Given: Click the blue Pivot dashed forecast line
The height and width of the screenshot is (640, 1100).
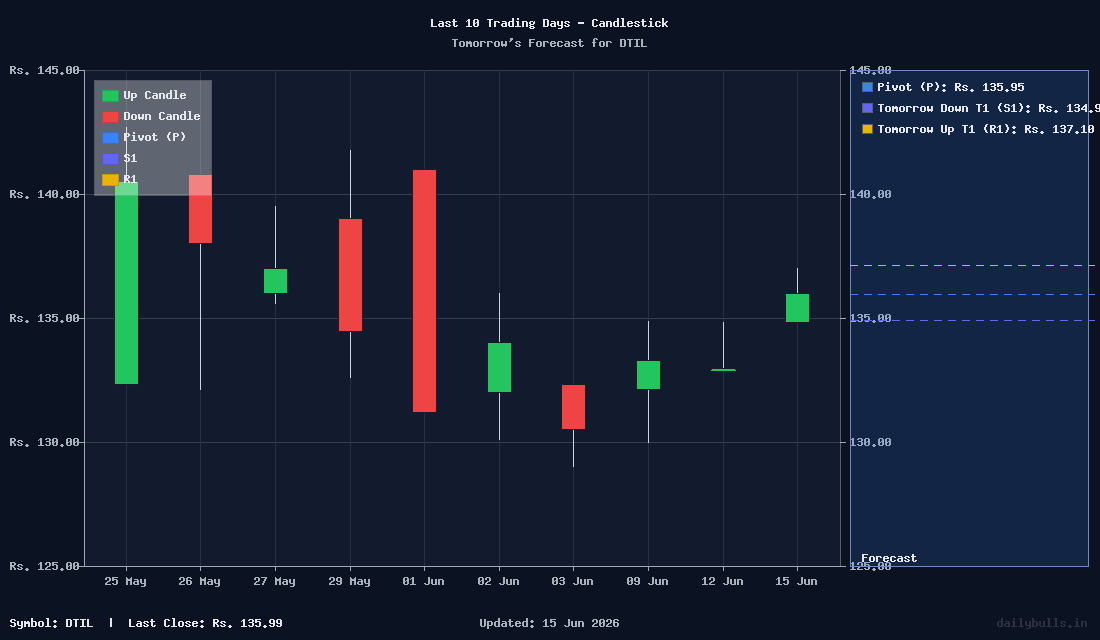Looking at the screenshot, I should (972, 295).
